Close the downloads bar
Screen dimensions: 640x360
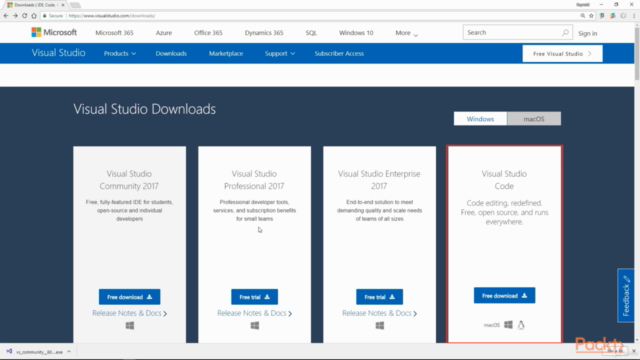634,351
